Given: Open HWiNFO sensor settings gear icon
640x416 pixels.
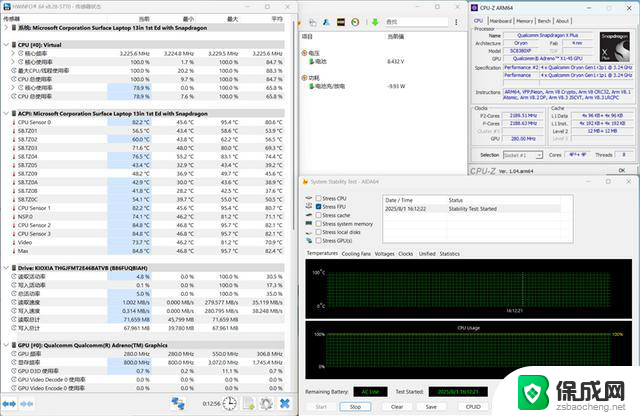Looking at the screenshot, I should [x=266, y=403].
